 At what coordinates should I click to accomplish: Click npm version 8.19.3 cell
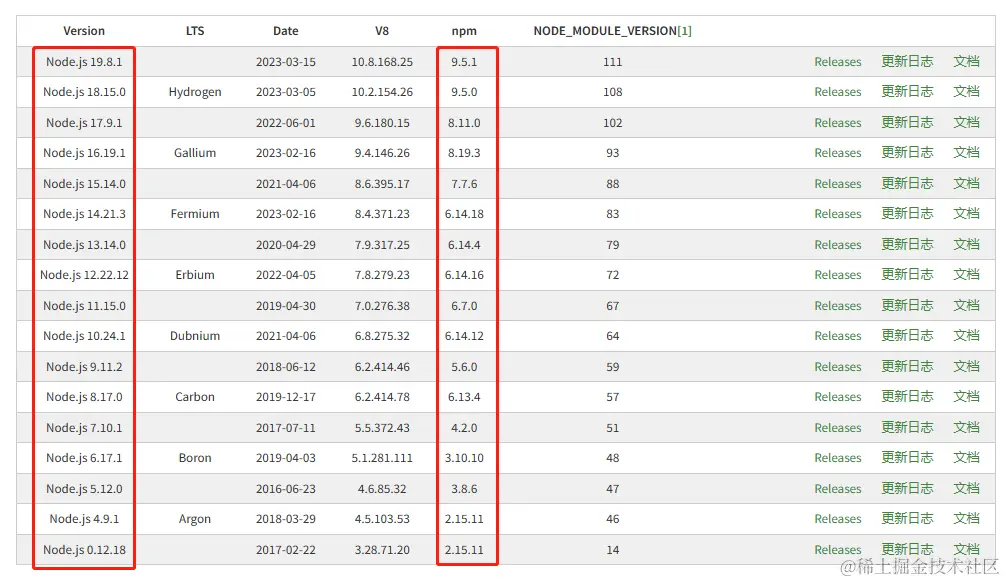point(464,153)
